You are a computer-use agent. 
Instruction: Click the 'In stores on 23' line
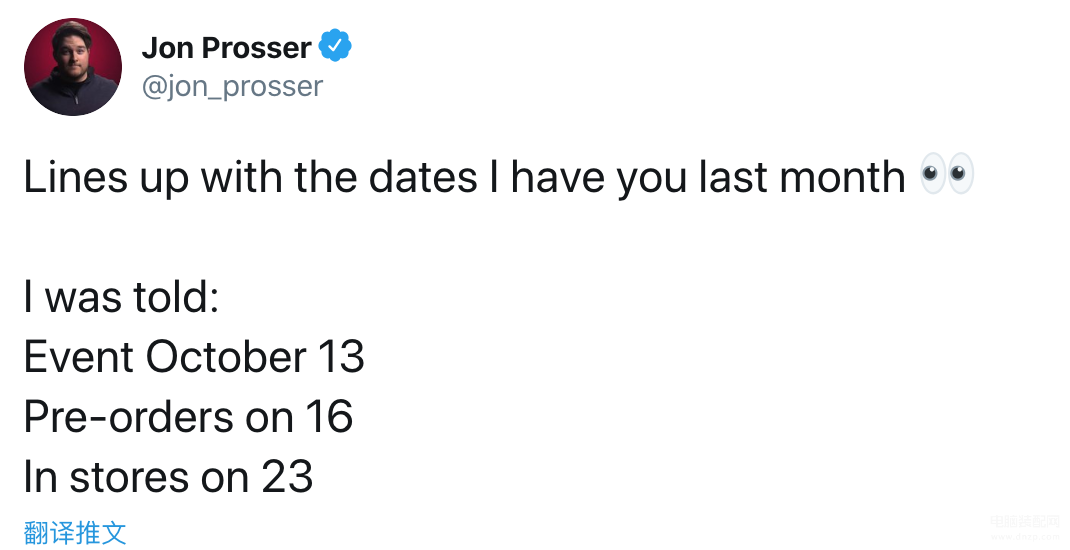click(169, 476)
